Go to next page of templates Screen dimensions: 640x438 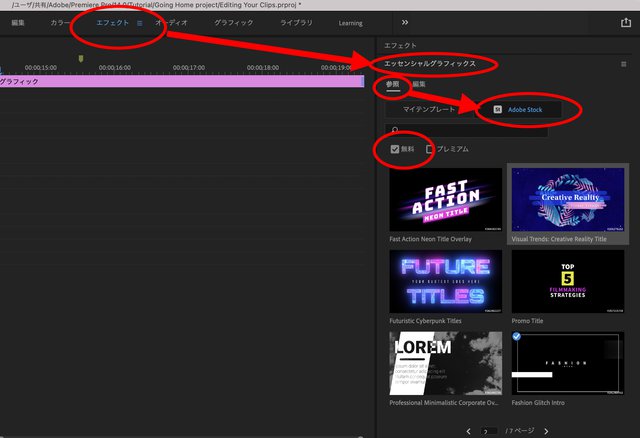tap(546, 431)
